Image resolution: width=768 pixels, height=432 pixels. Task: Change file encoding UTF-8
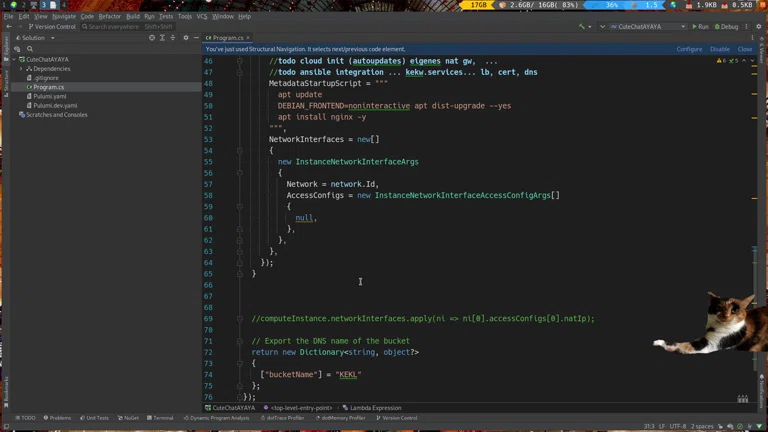coord(678,426)
